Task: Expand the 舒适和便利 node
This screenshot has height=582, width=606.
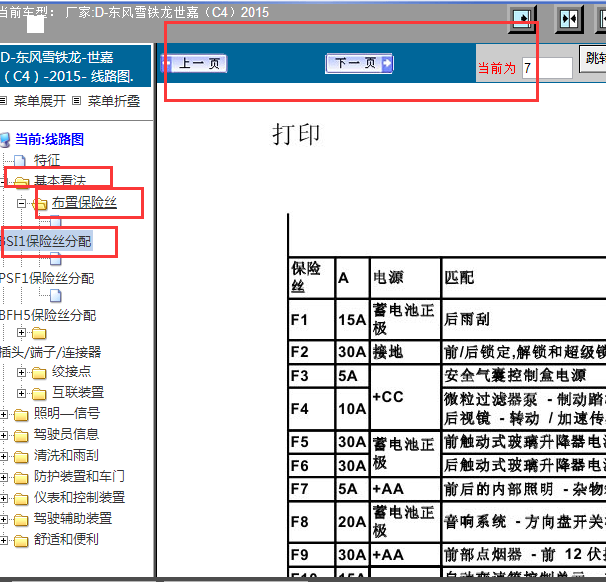Action: 3,540
